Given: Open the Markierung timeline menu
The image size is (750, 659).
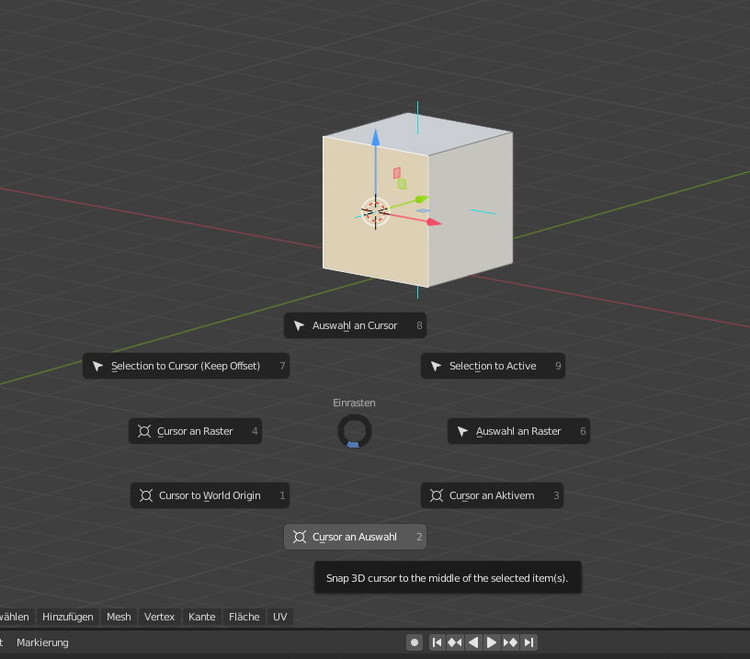Looking at the screenshot, I should [x=43, y=642].
